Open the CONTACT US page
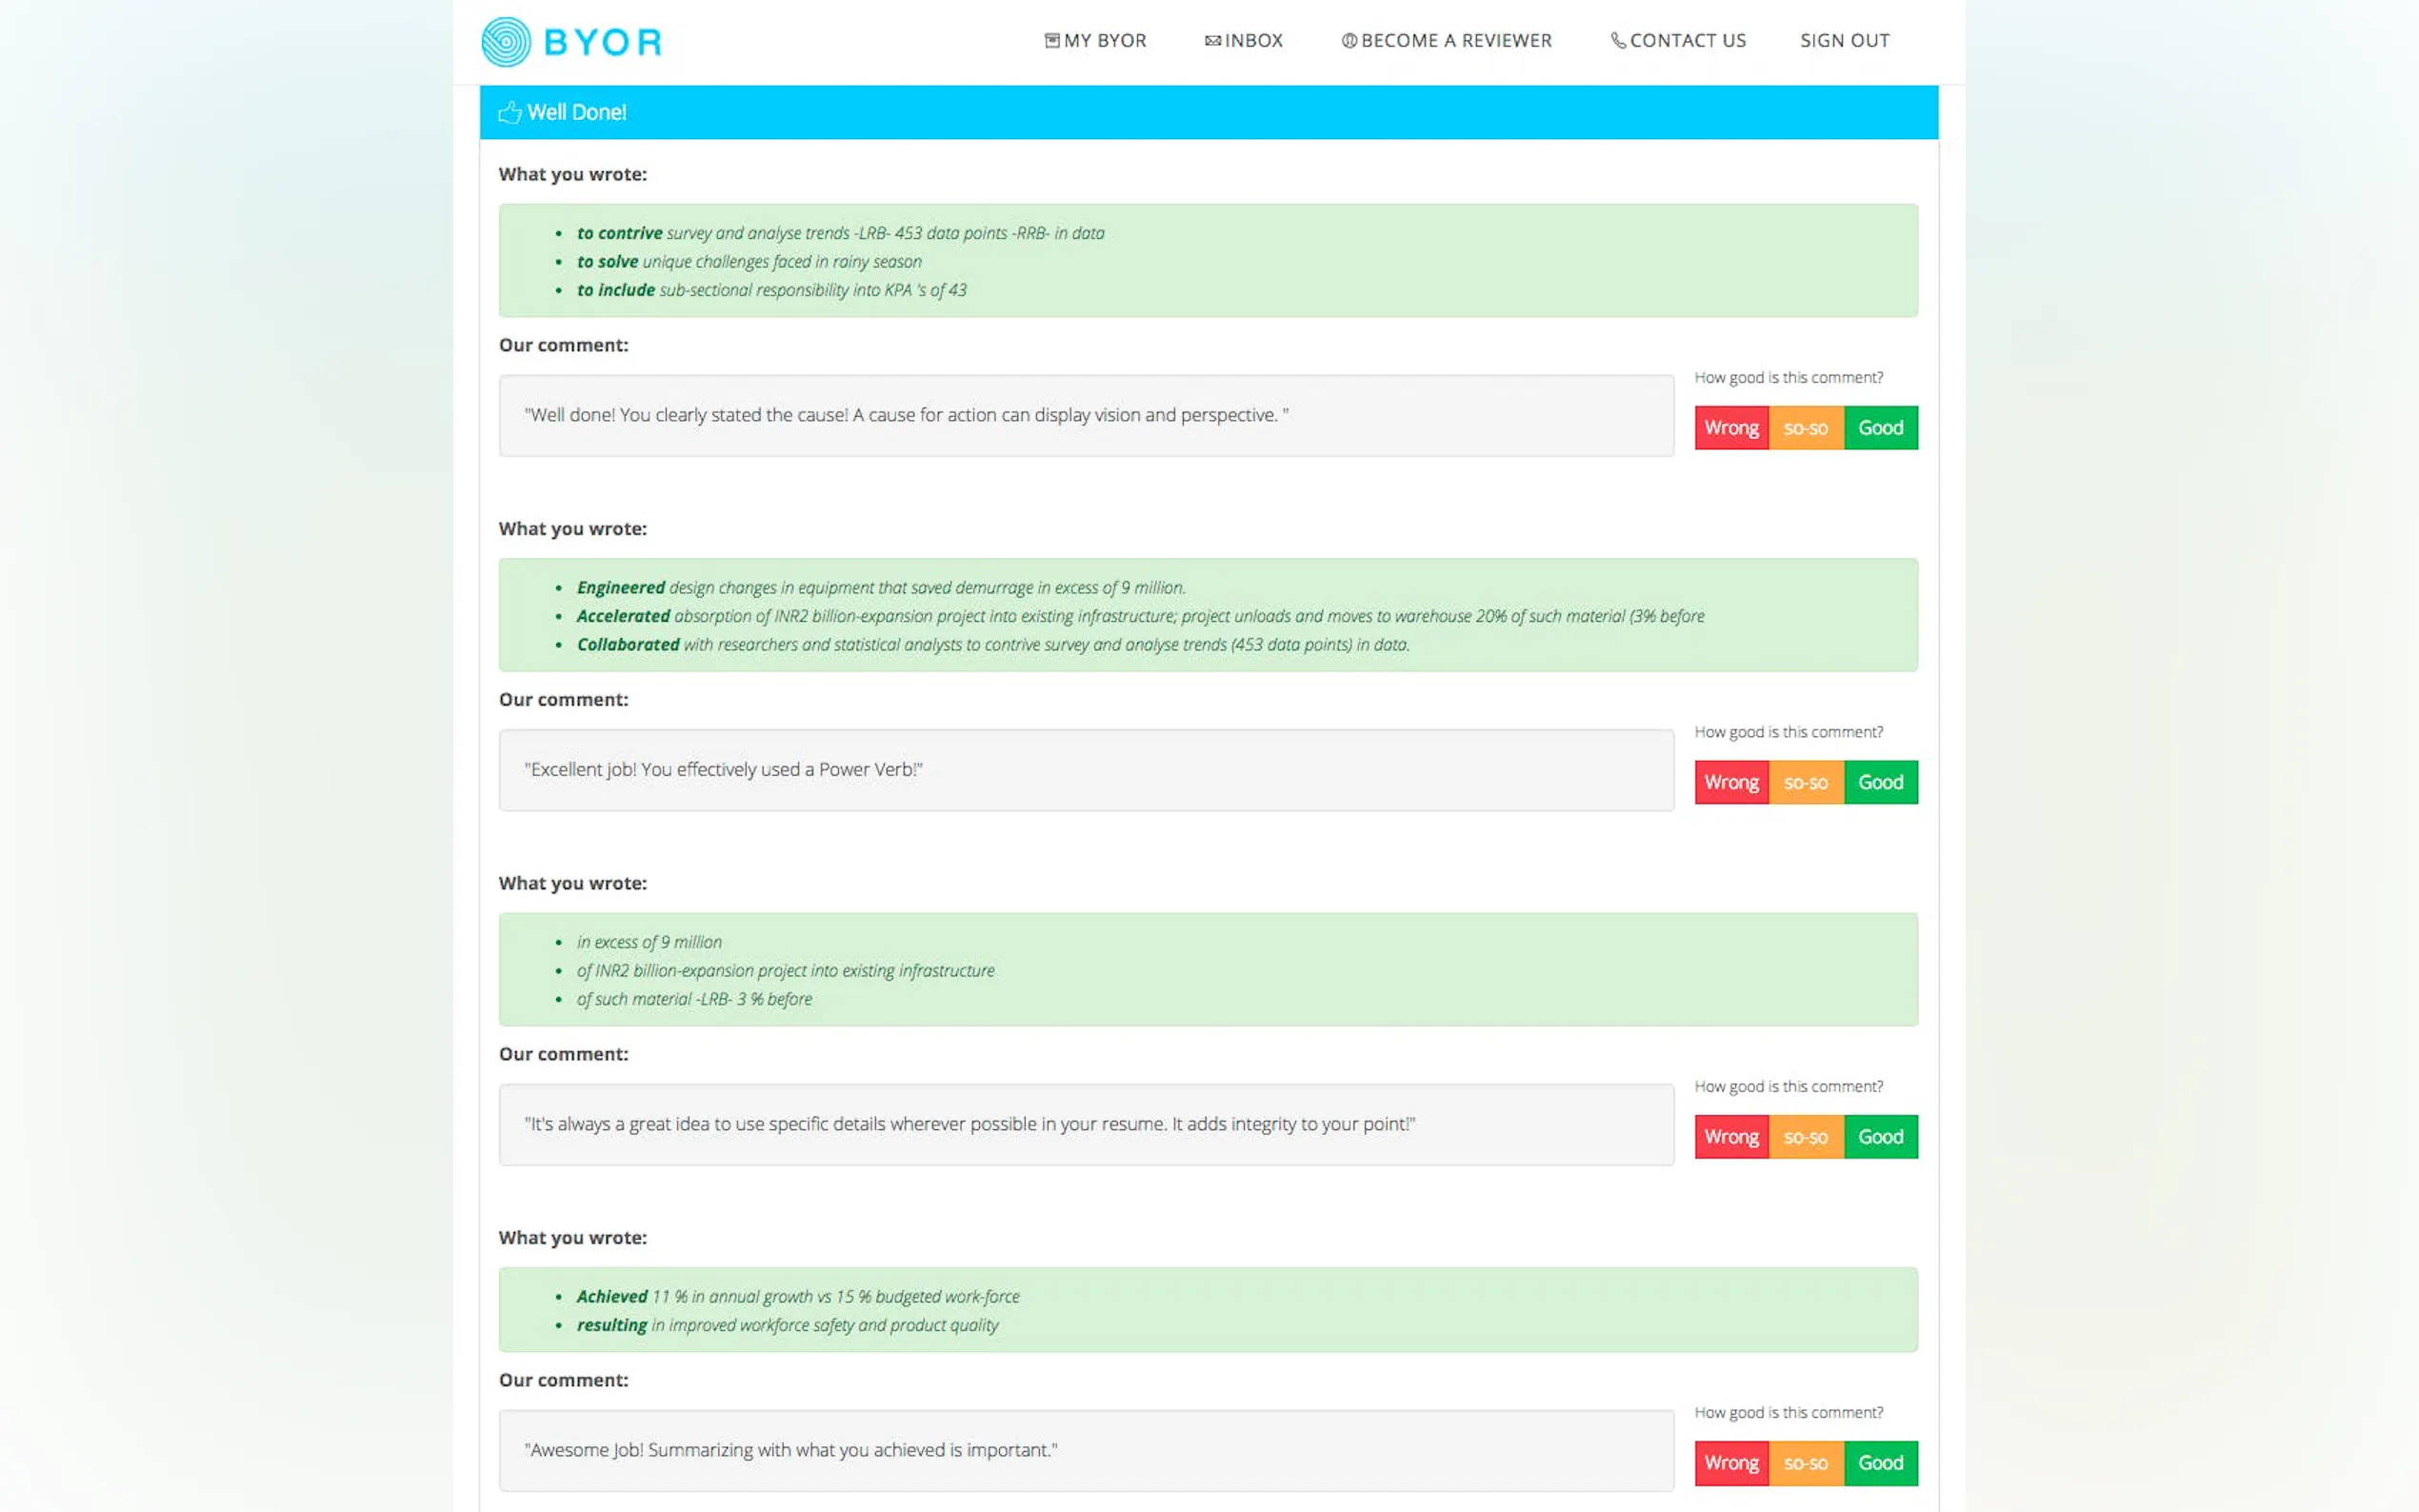 pos(1687,41)
